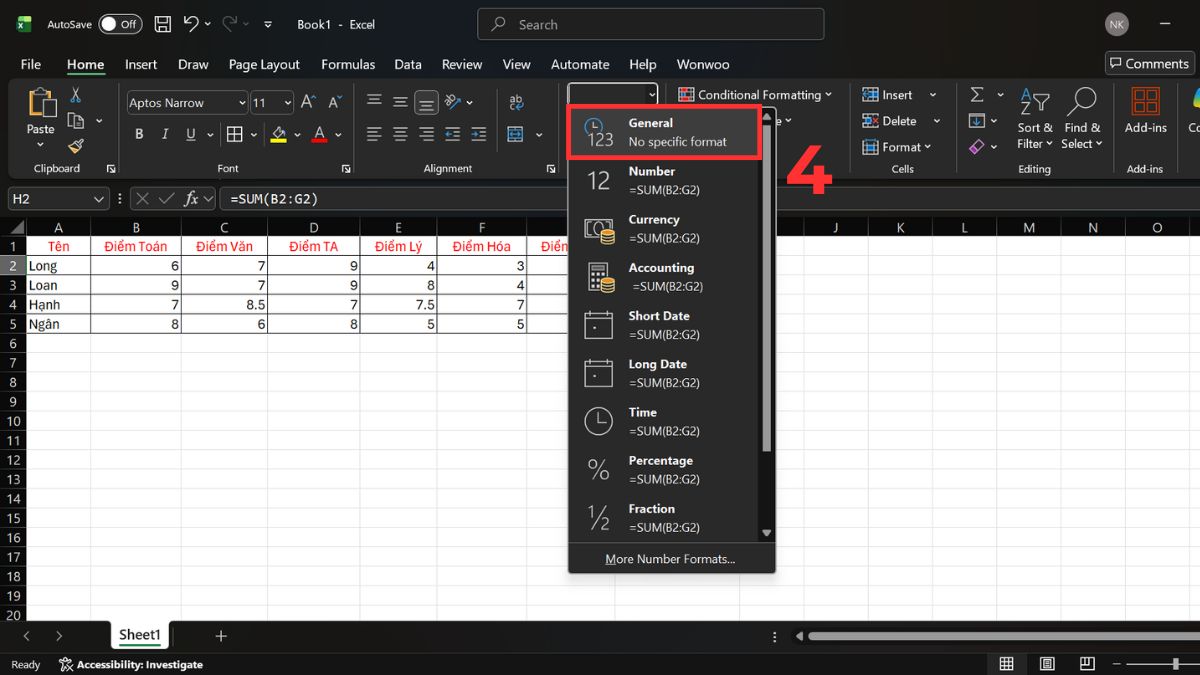Switch to the Formulas tab
1200x675 pixels.
[348, 63]
